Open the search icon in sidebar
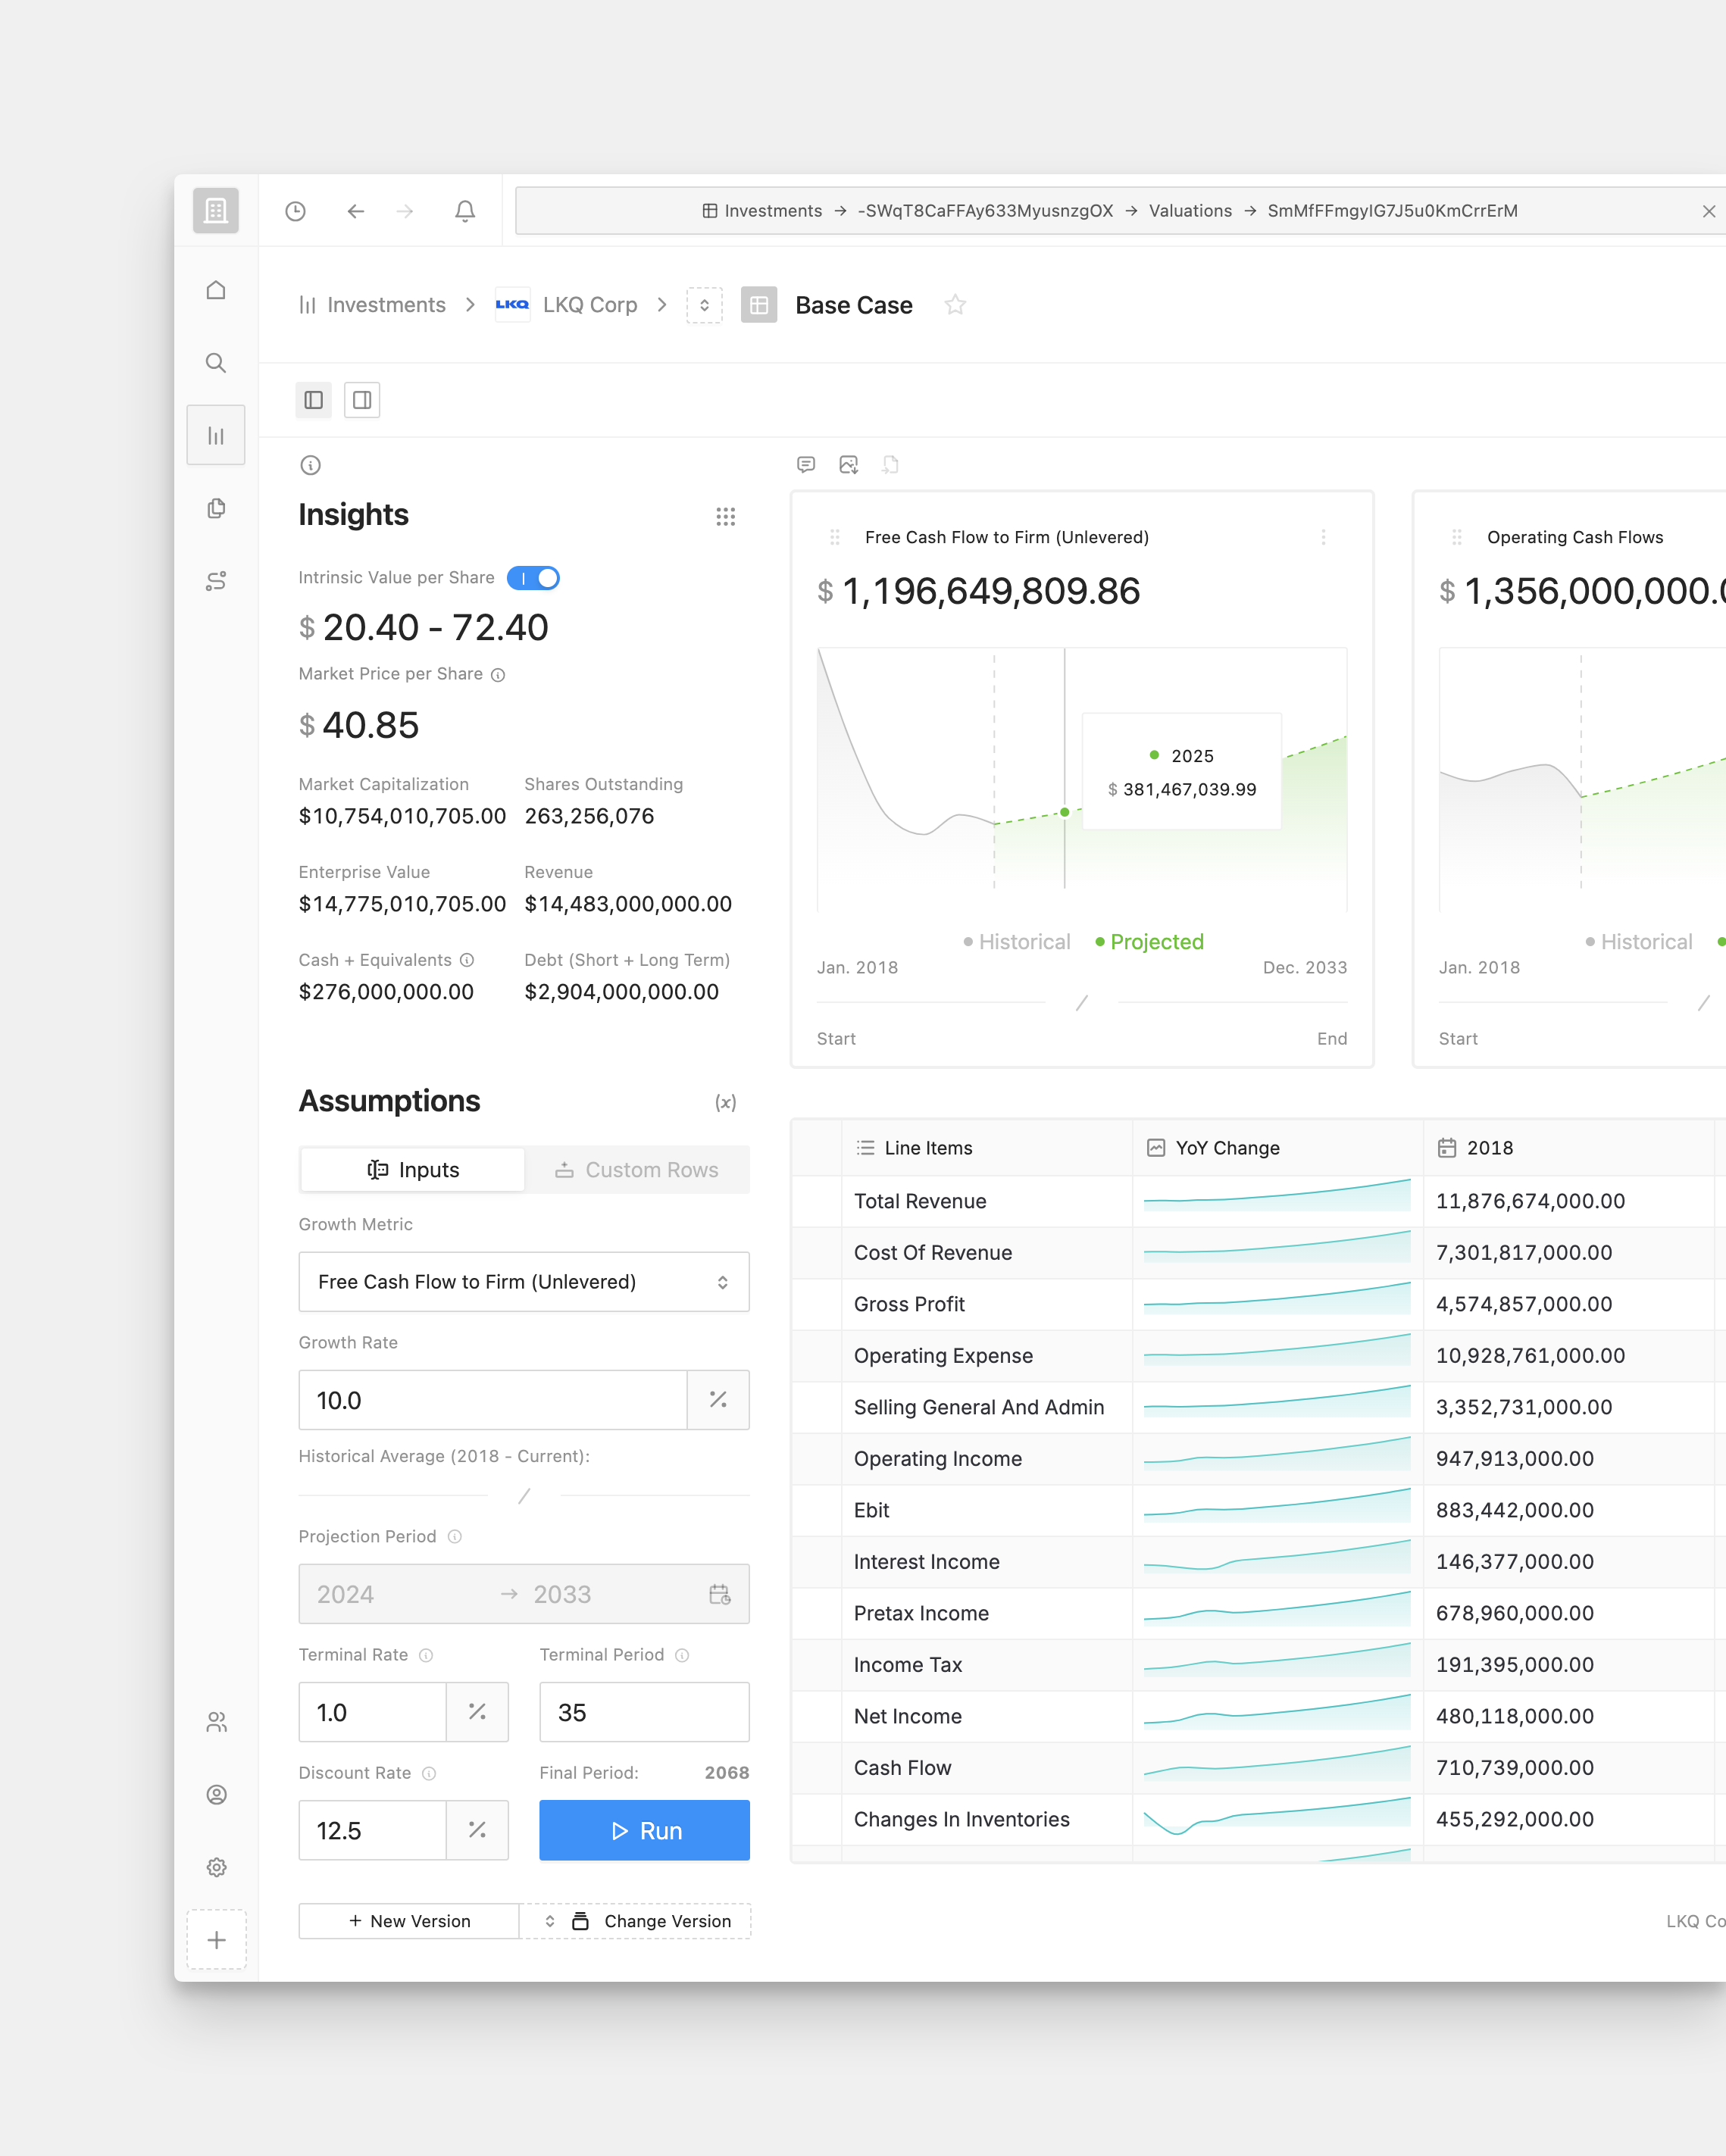Viewport: 1726px width, 2156px height. (216, 363)
